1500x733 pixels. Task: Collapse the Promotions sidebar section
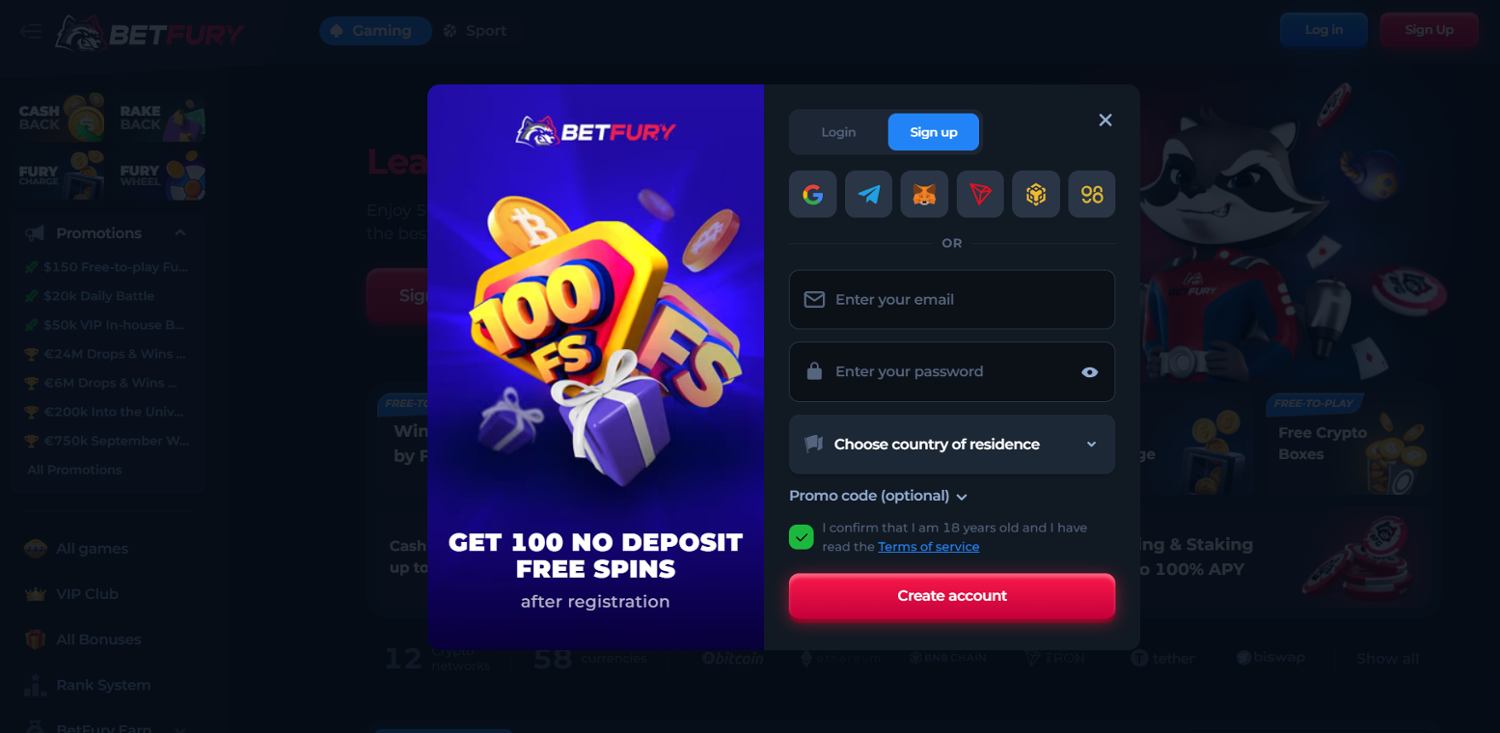[180, 233]
